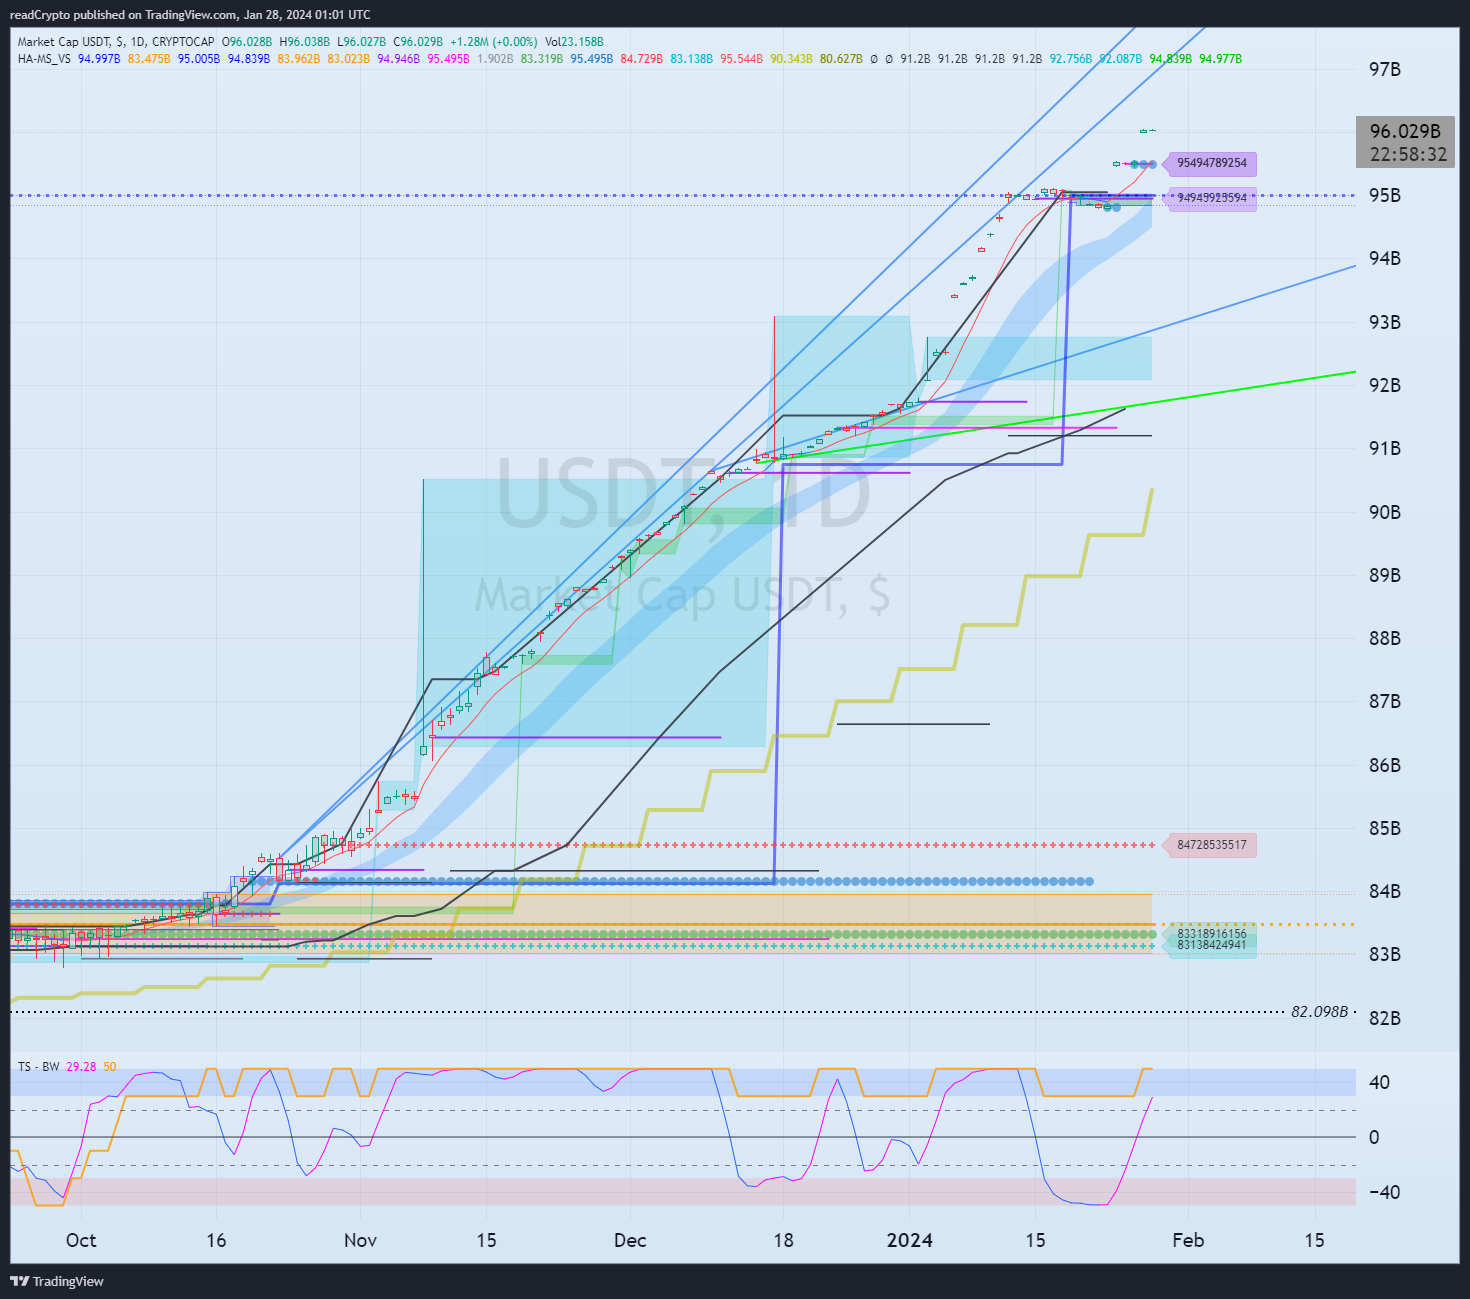Select the Market Cap USDT chart title legend
The height and width of the screenshot is (1299, 1470).
116,42
